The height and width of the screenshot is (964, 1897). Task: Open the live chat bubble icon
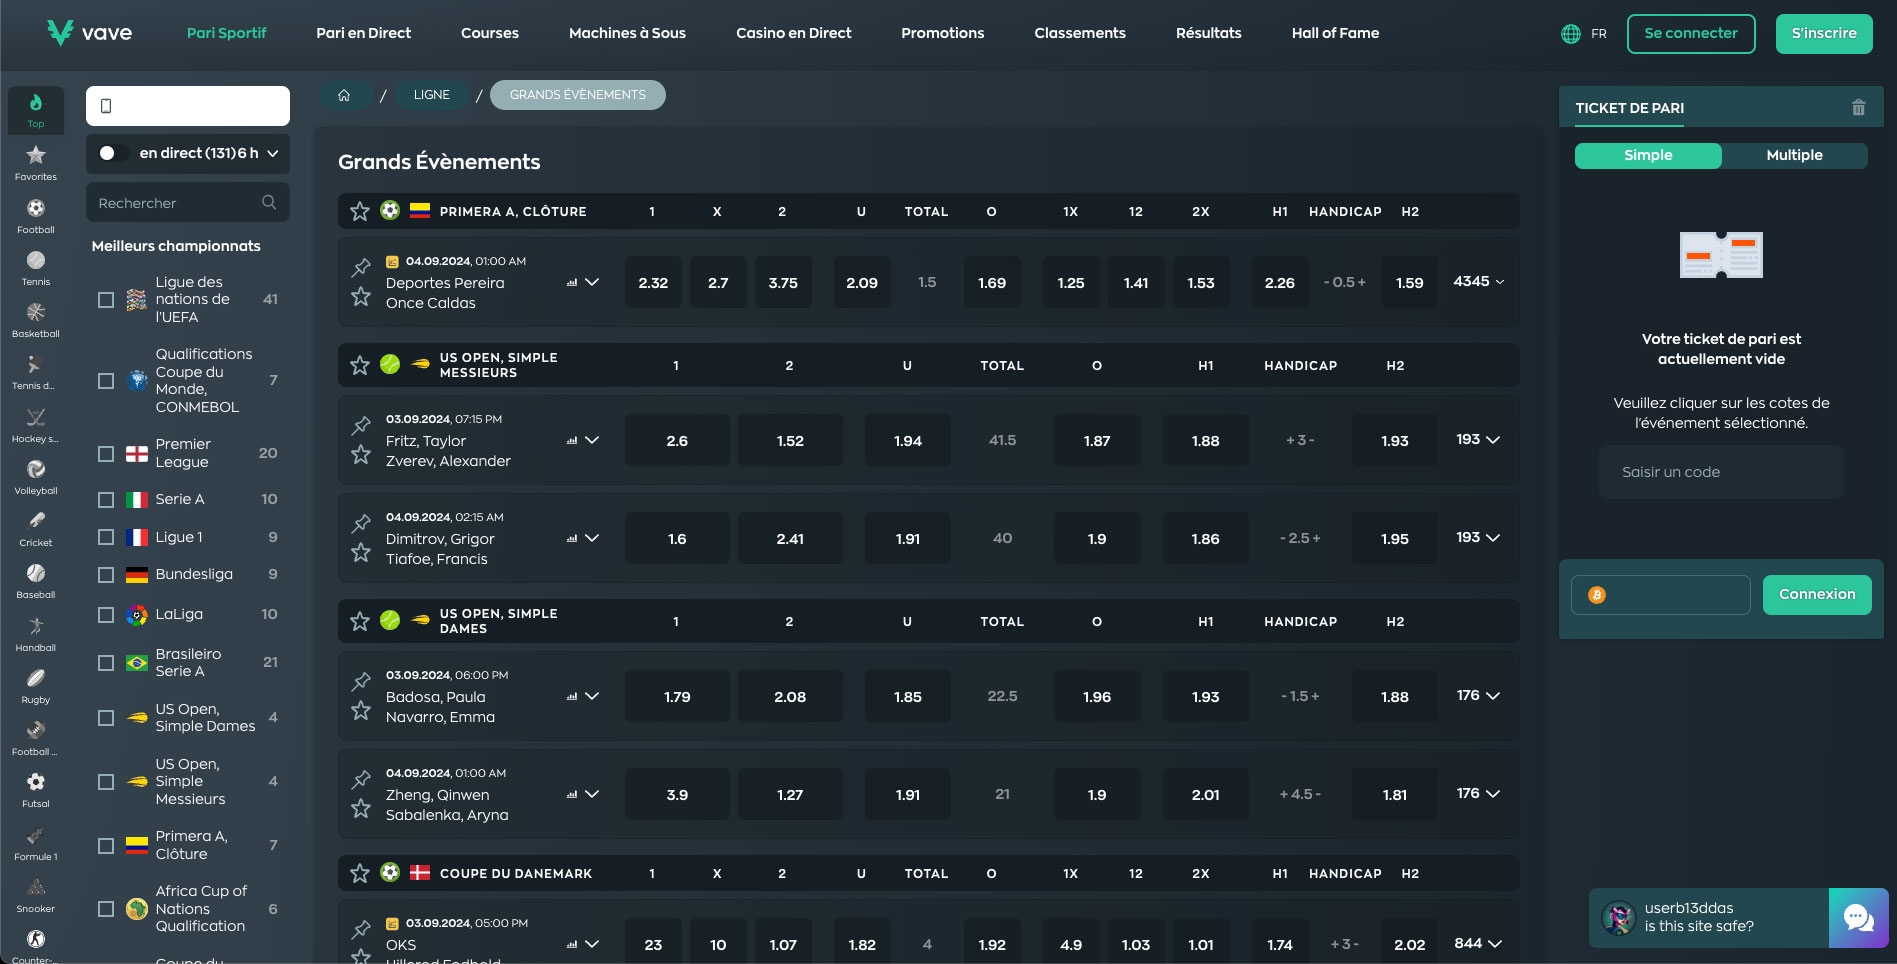tap(1859, 918)
